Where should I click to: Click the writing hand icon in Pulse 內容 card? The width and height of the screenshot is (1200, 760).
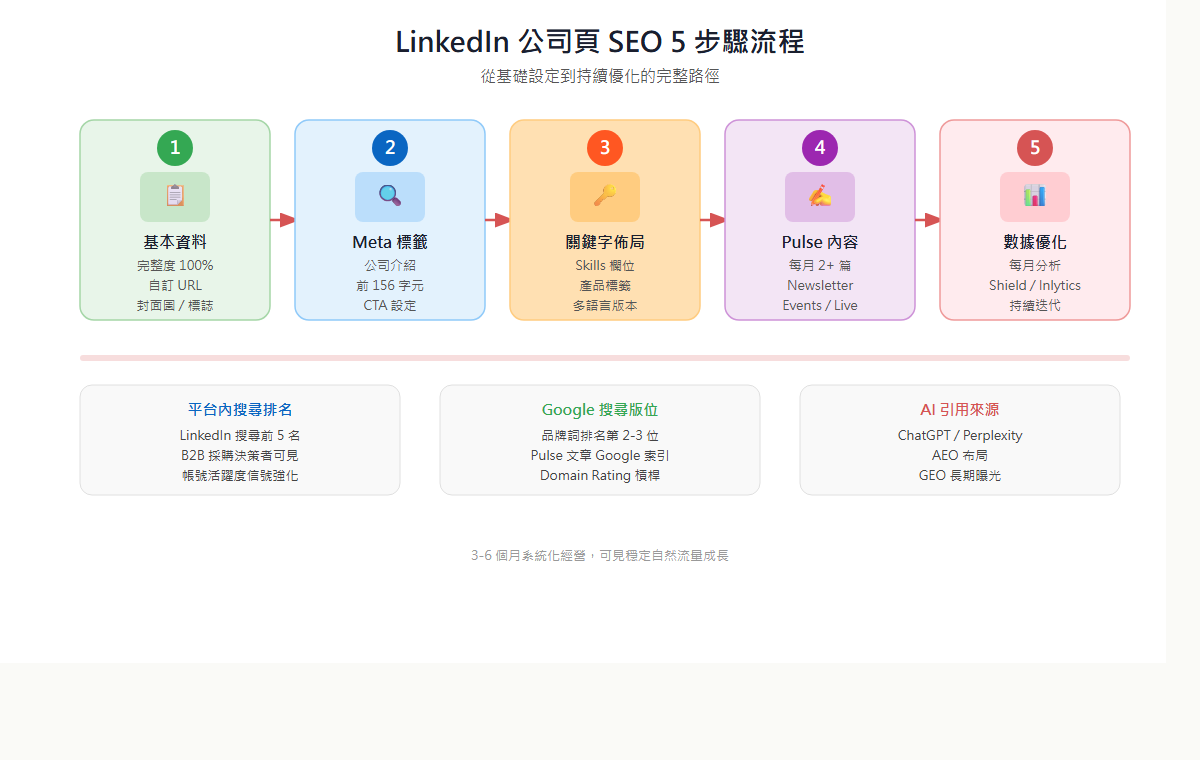820,196
